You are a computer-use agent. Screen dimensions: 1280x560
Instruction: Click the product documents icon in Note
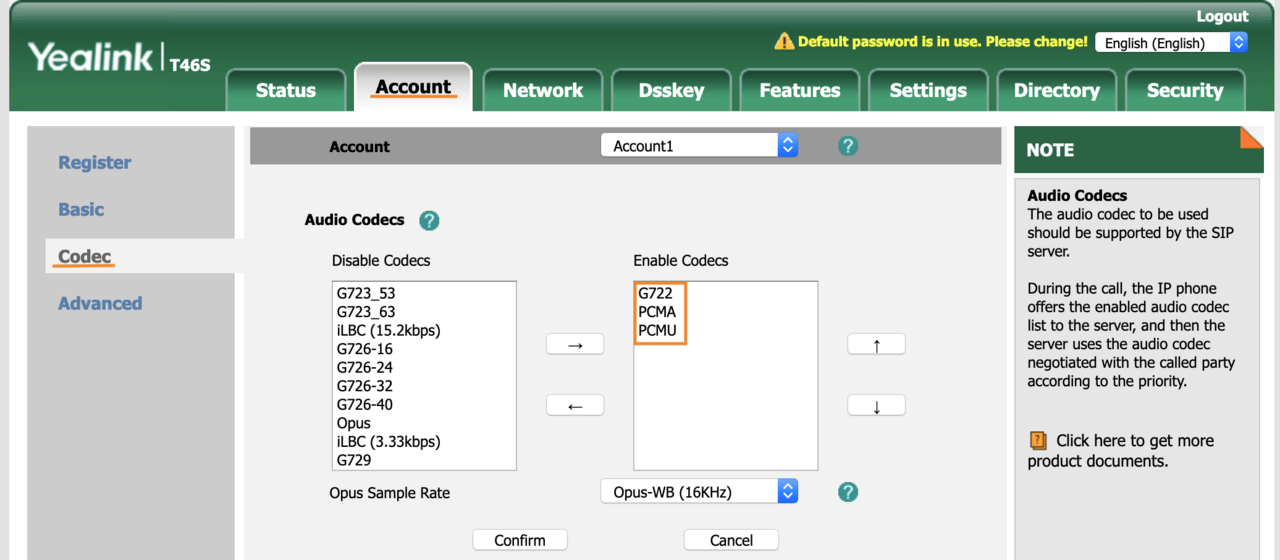tap(1038, 441)
